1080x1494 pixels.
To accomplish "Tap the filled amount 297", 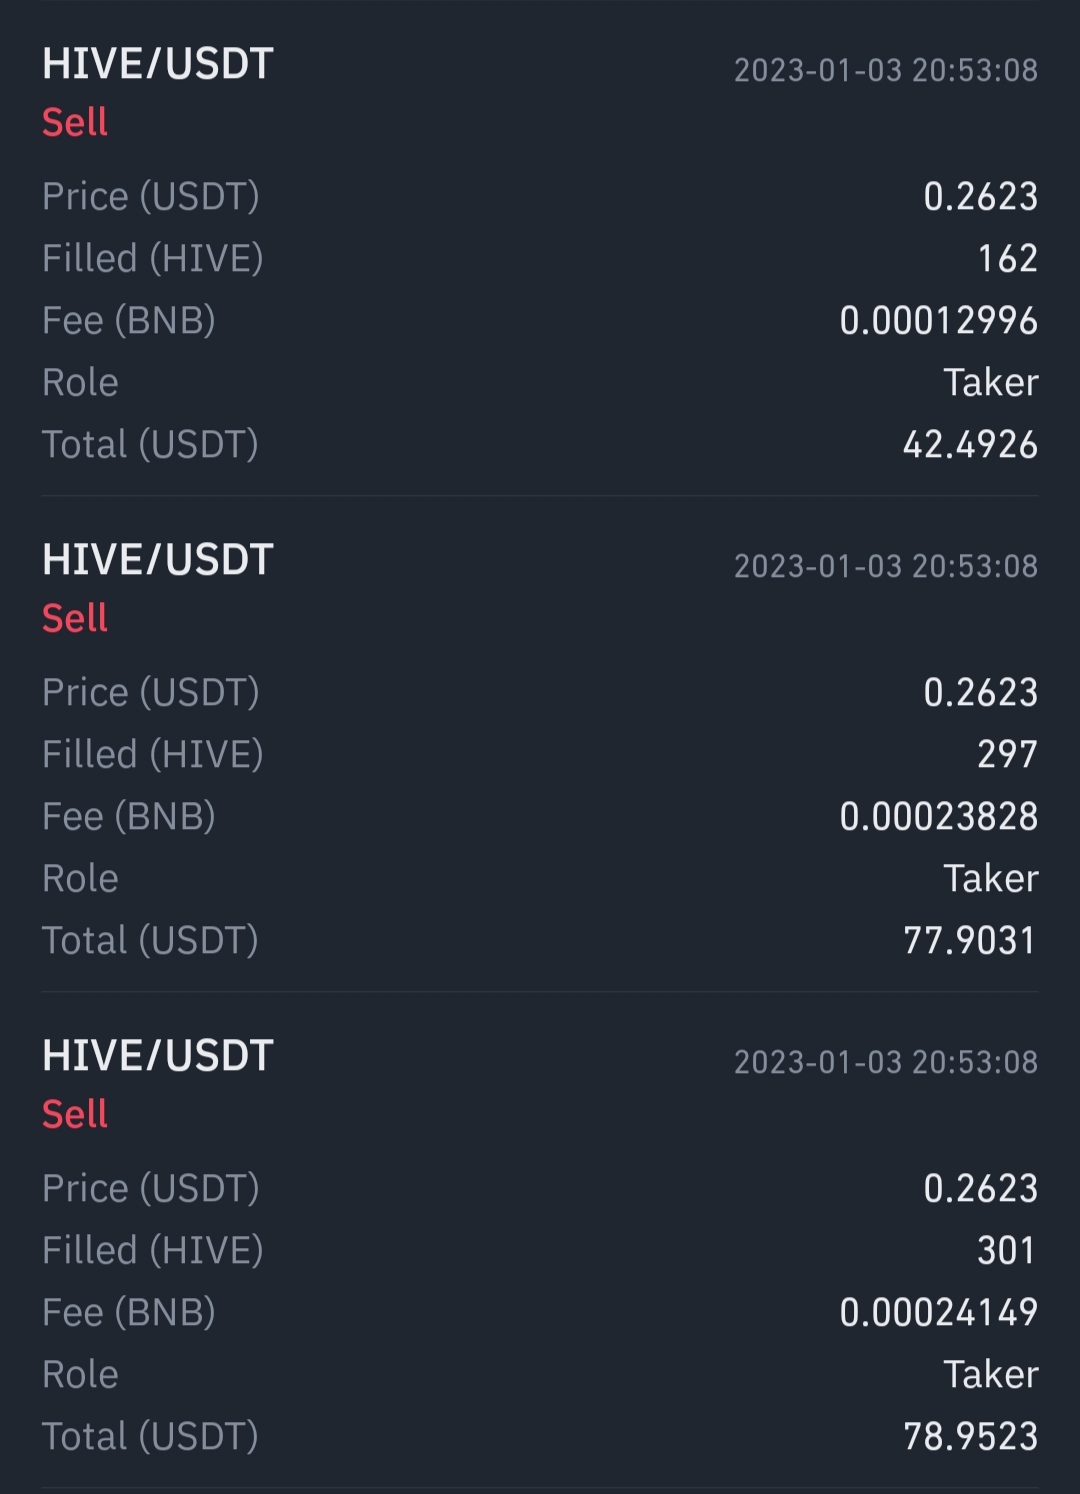I will pyautogui.click(x=1007, y=755).
